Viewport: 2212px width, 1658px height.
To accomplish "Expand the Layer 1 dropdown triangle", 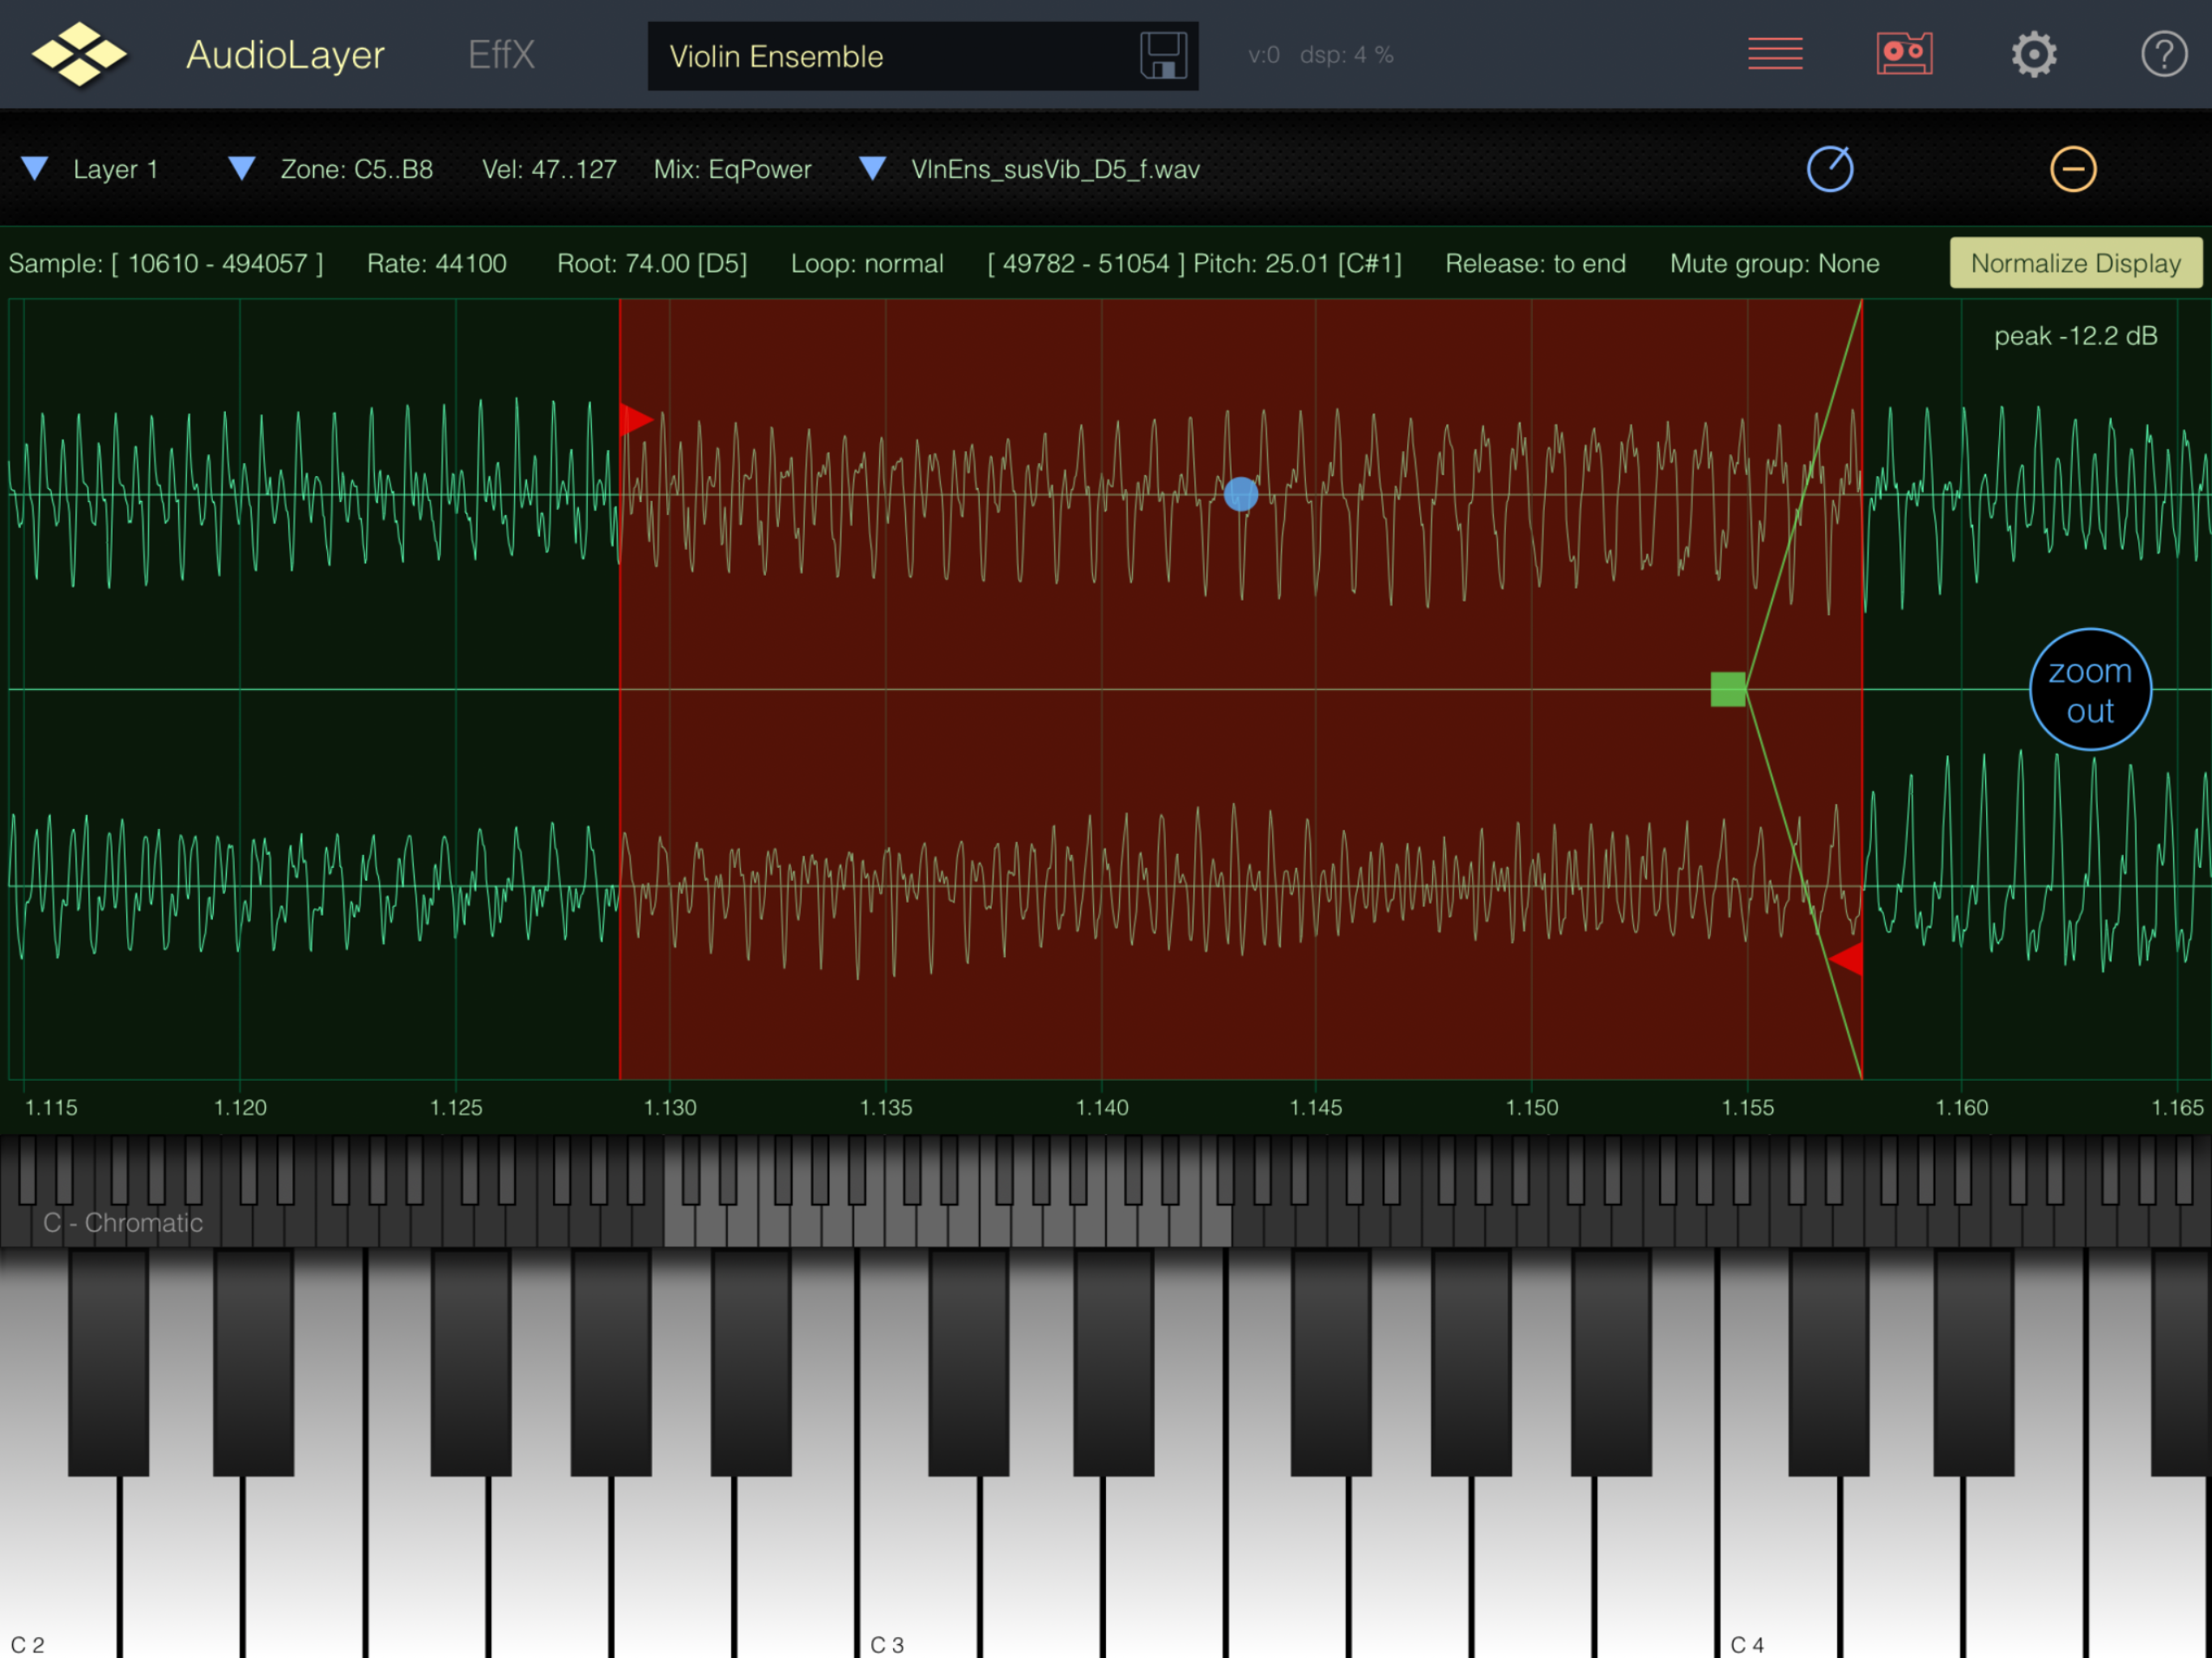I will (x=35, y=169).
